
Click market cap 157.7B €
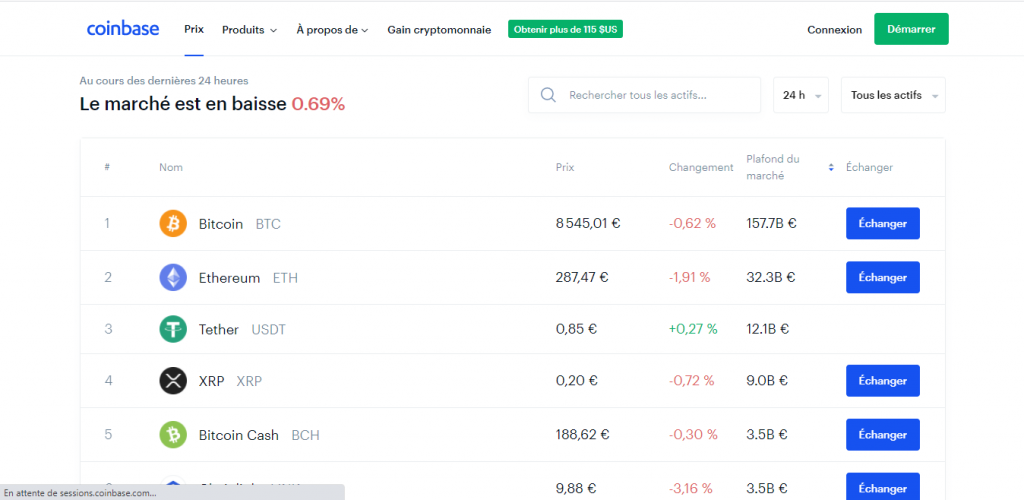point(771,224)
